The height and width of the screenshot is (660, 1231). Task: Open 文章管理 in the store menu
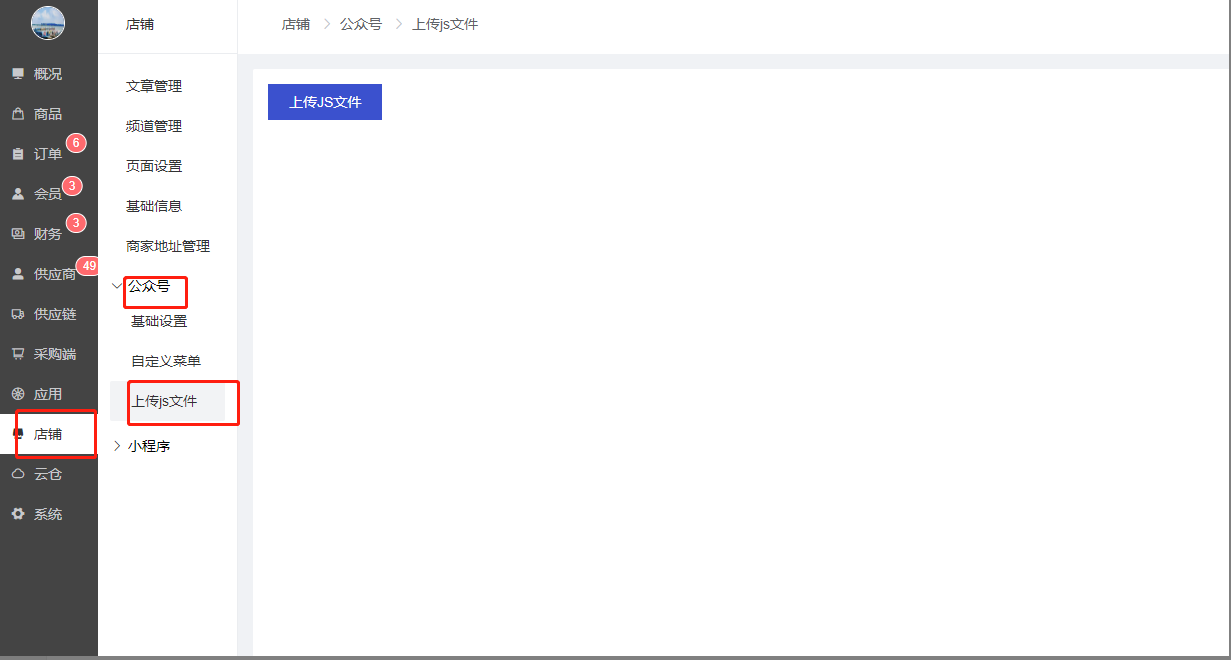pyautogui.click(x=154, y=87)
